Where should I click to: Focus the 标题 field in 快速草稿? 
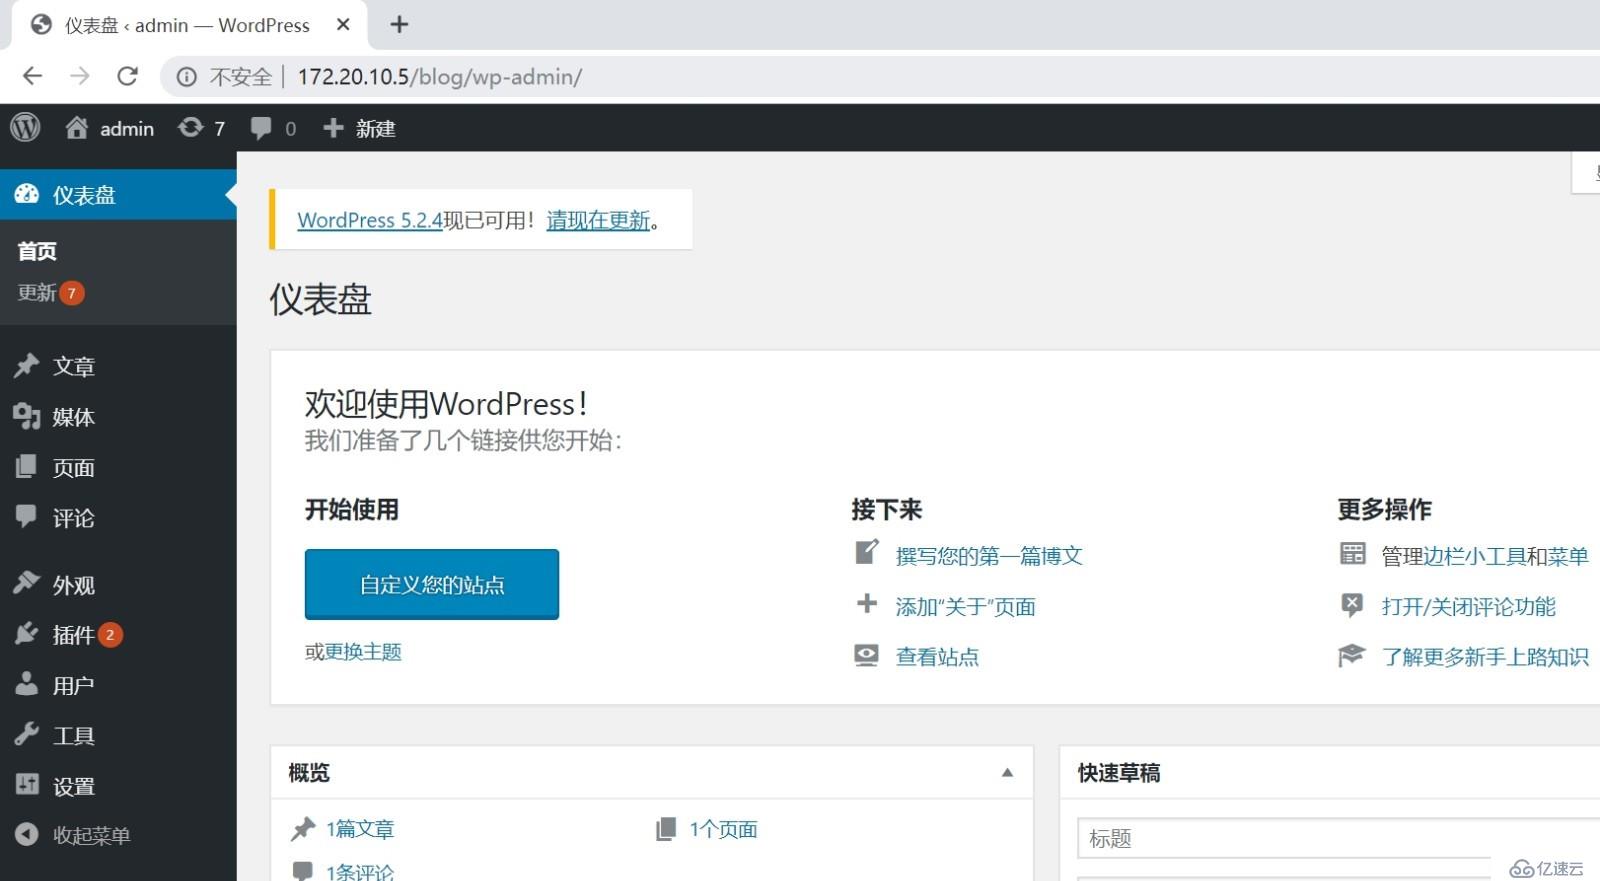pyautogui.click(x=1338, y=838)
